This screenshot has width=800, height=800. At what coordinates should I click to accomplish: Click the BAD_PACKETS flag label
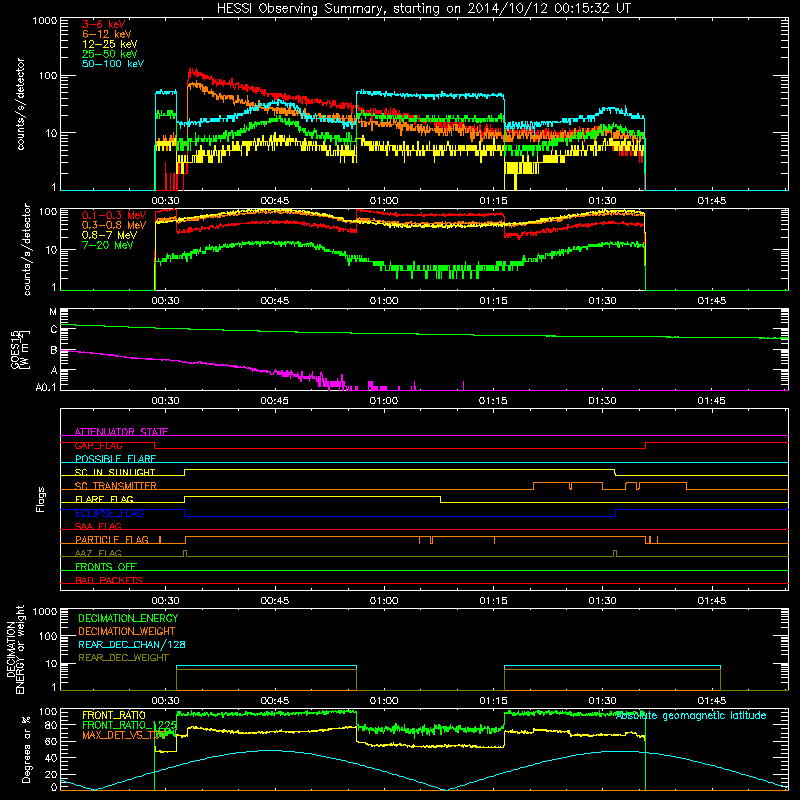coord(109,580)
